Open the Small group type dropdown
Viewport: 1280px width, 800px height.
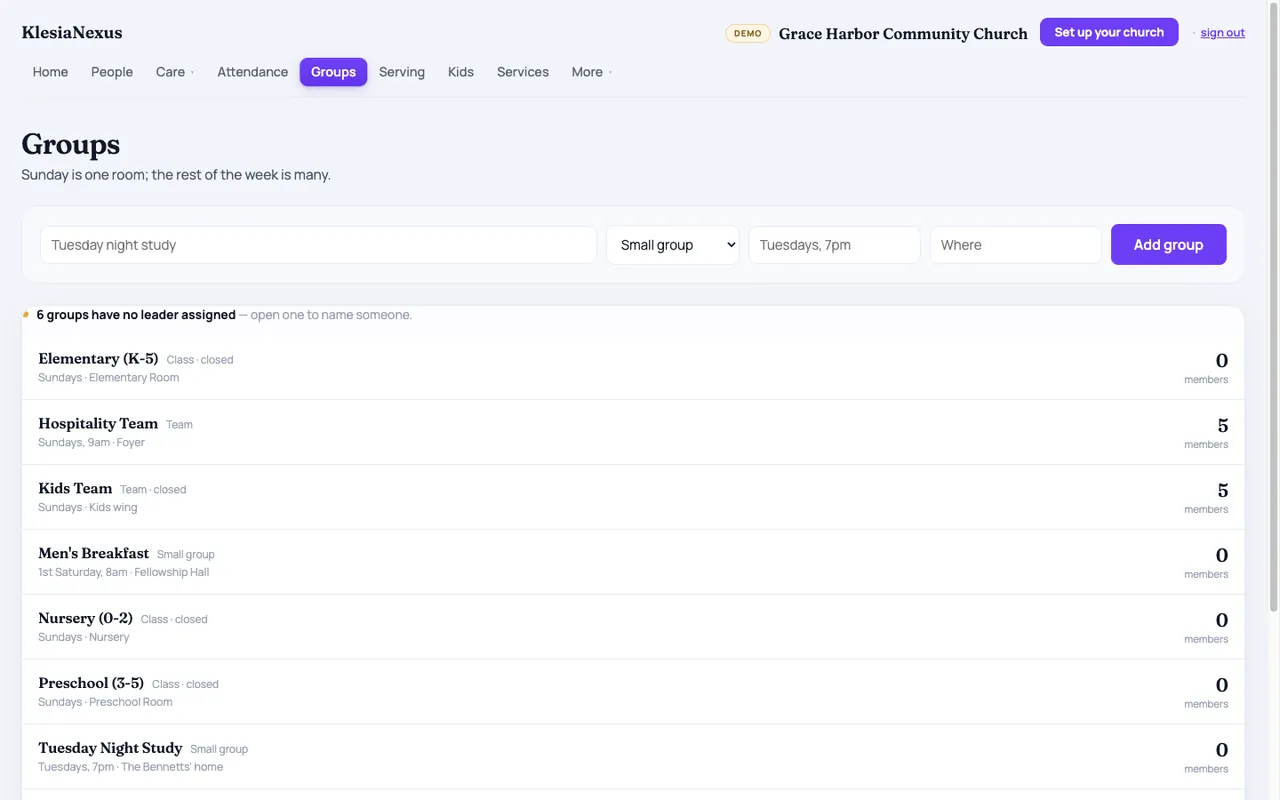point(673,245)
